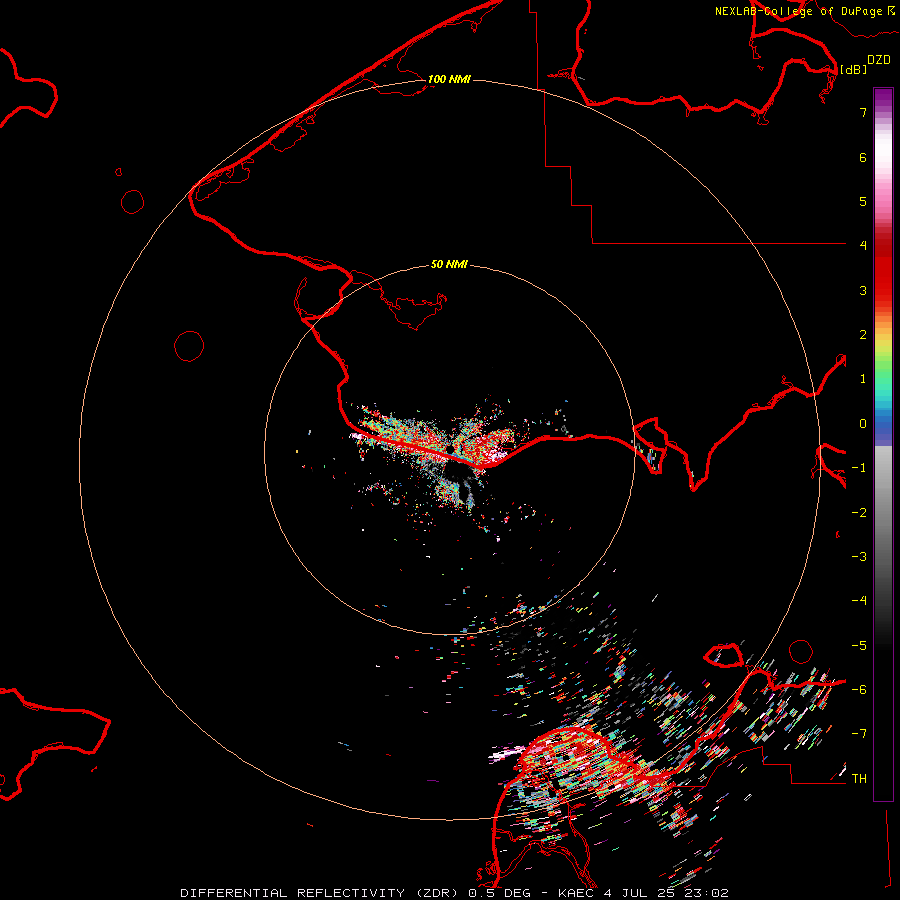Click the "0" value on the color scale
The width and height of the screenshot is (900, 900).
click(x=863, y=424)
